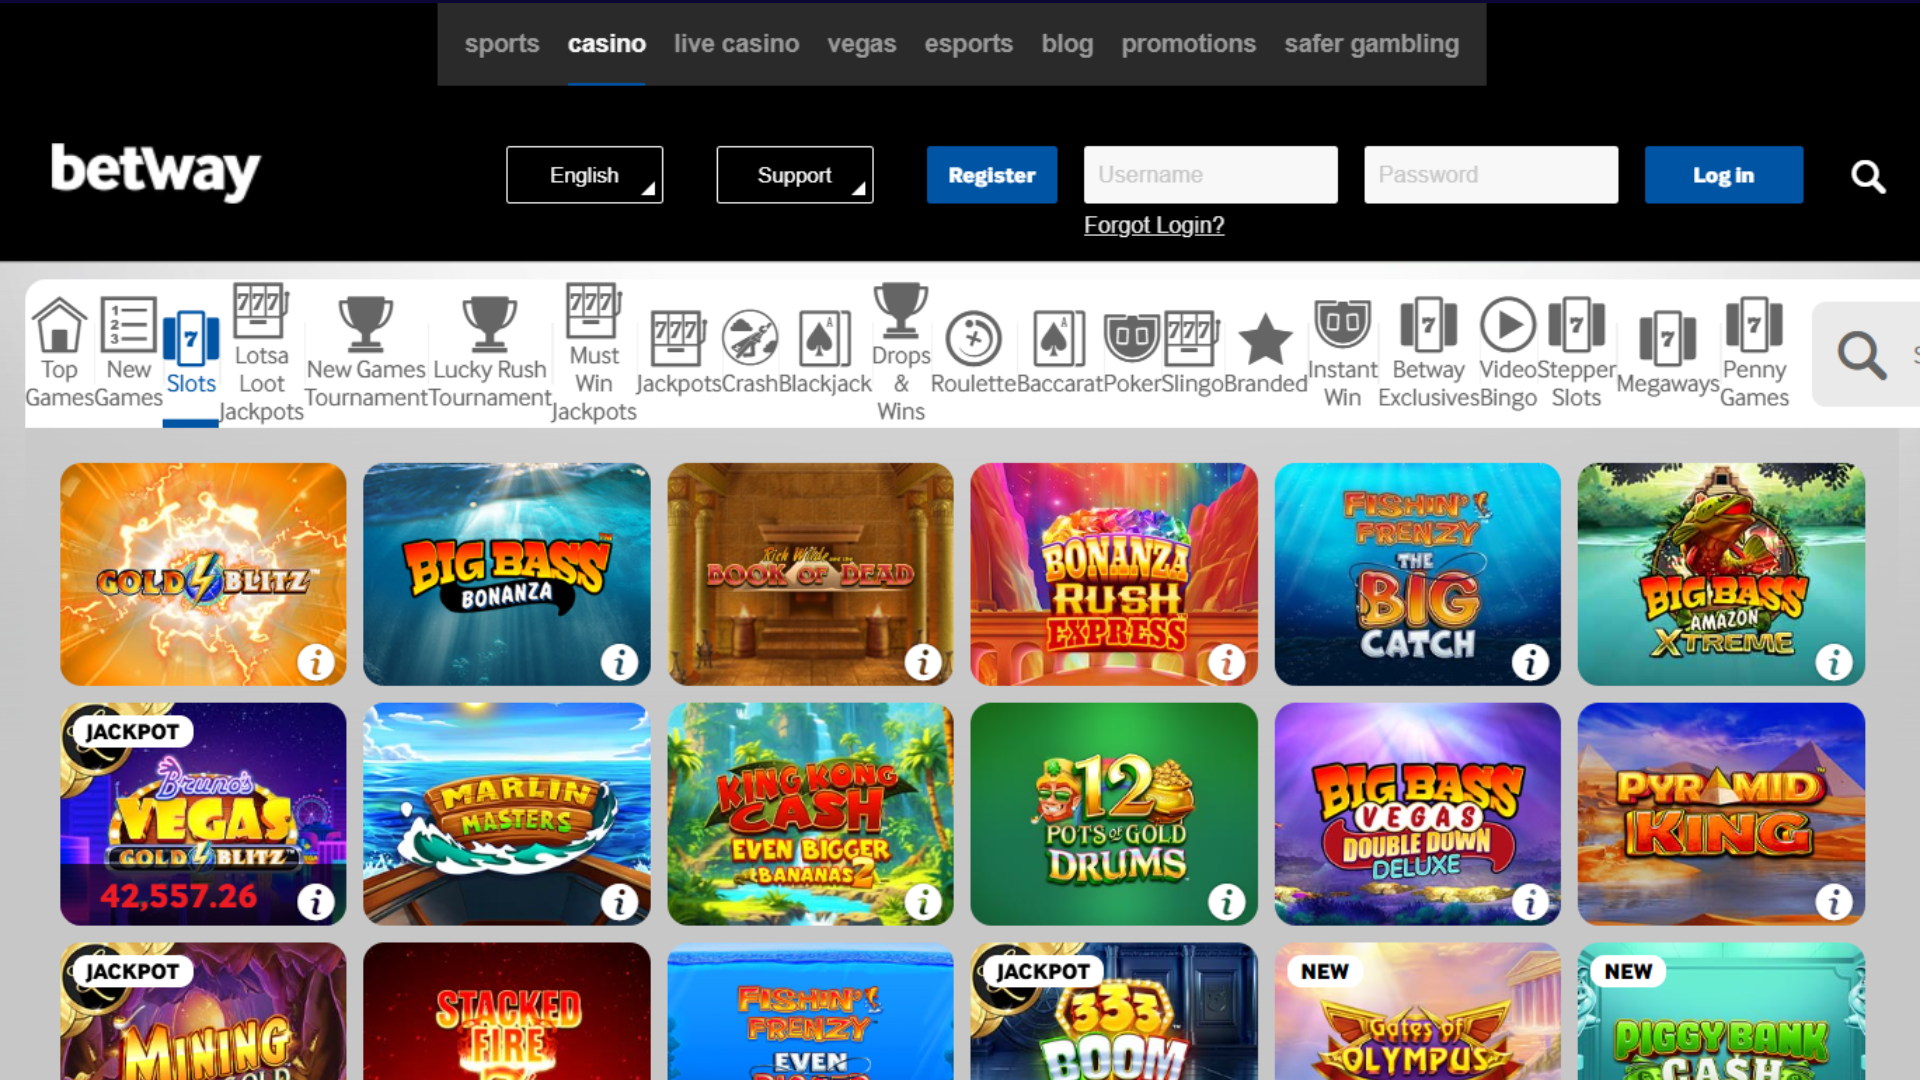Image resolution: width=1920 pixels, height=1080 pixels.
Task: Open the Big Bass Bonanza game thumbnail
Action: coord(506,574)
